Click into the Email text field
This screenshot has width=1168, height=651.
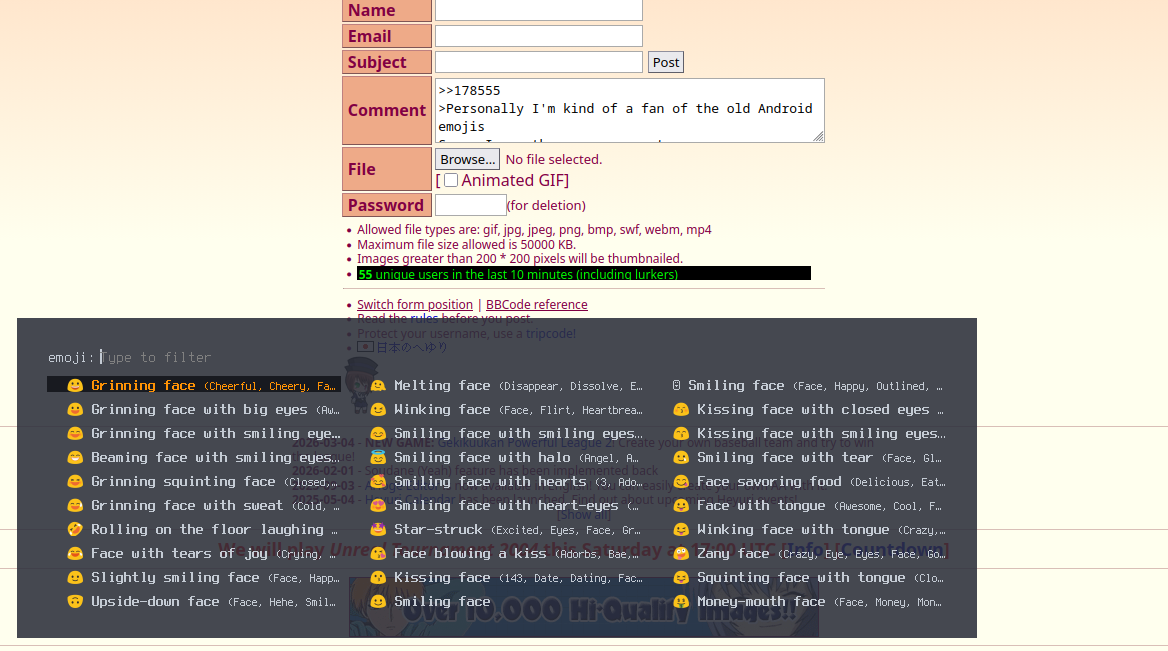(x=538, y=36)
